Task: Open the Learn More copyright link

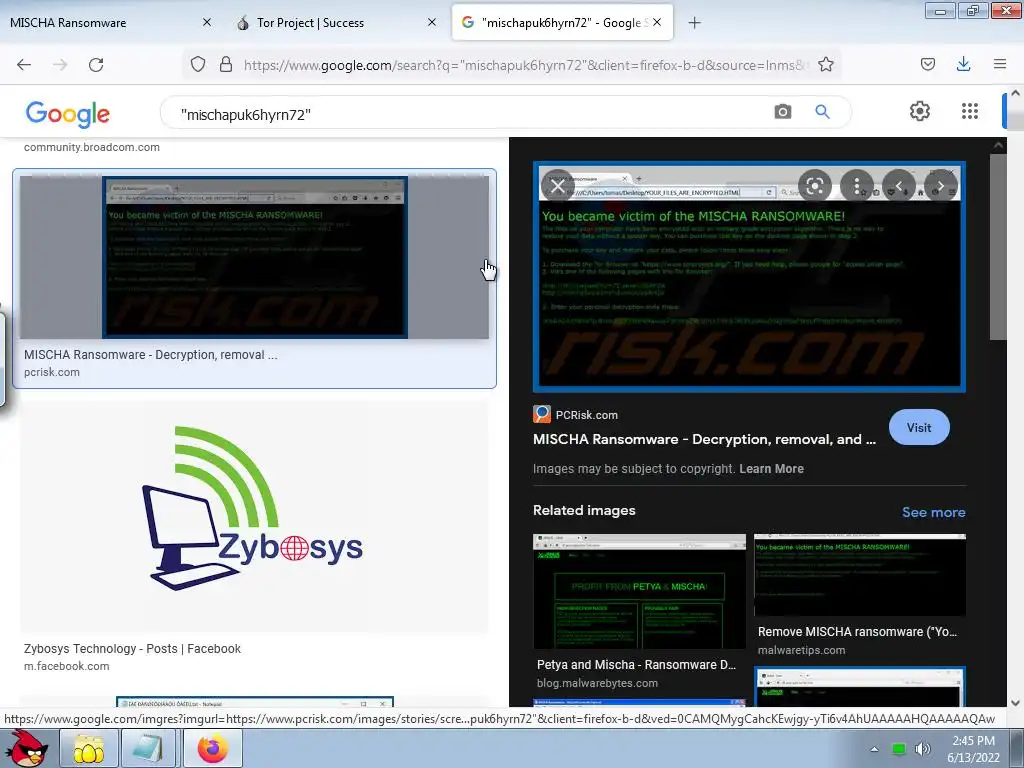Action: pyautogui.click(x=771, y=469)
